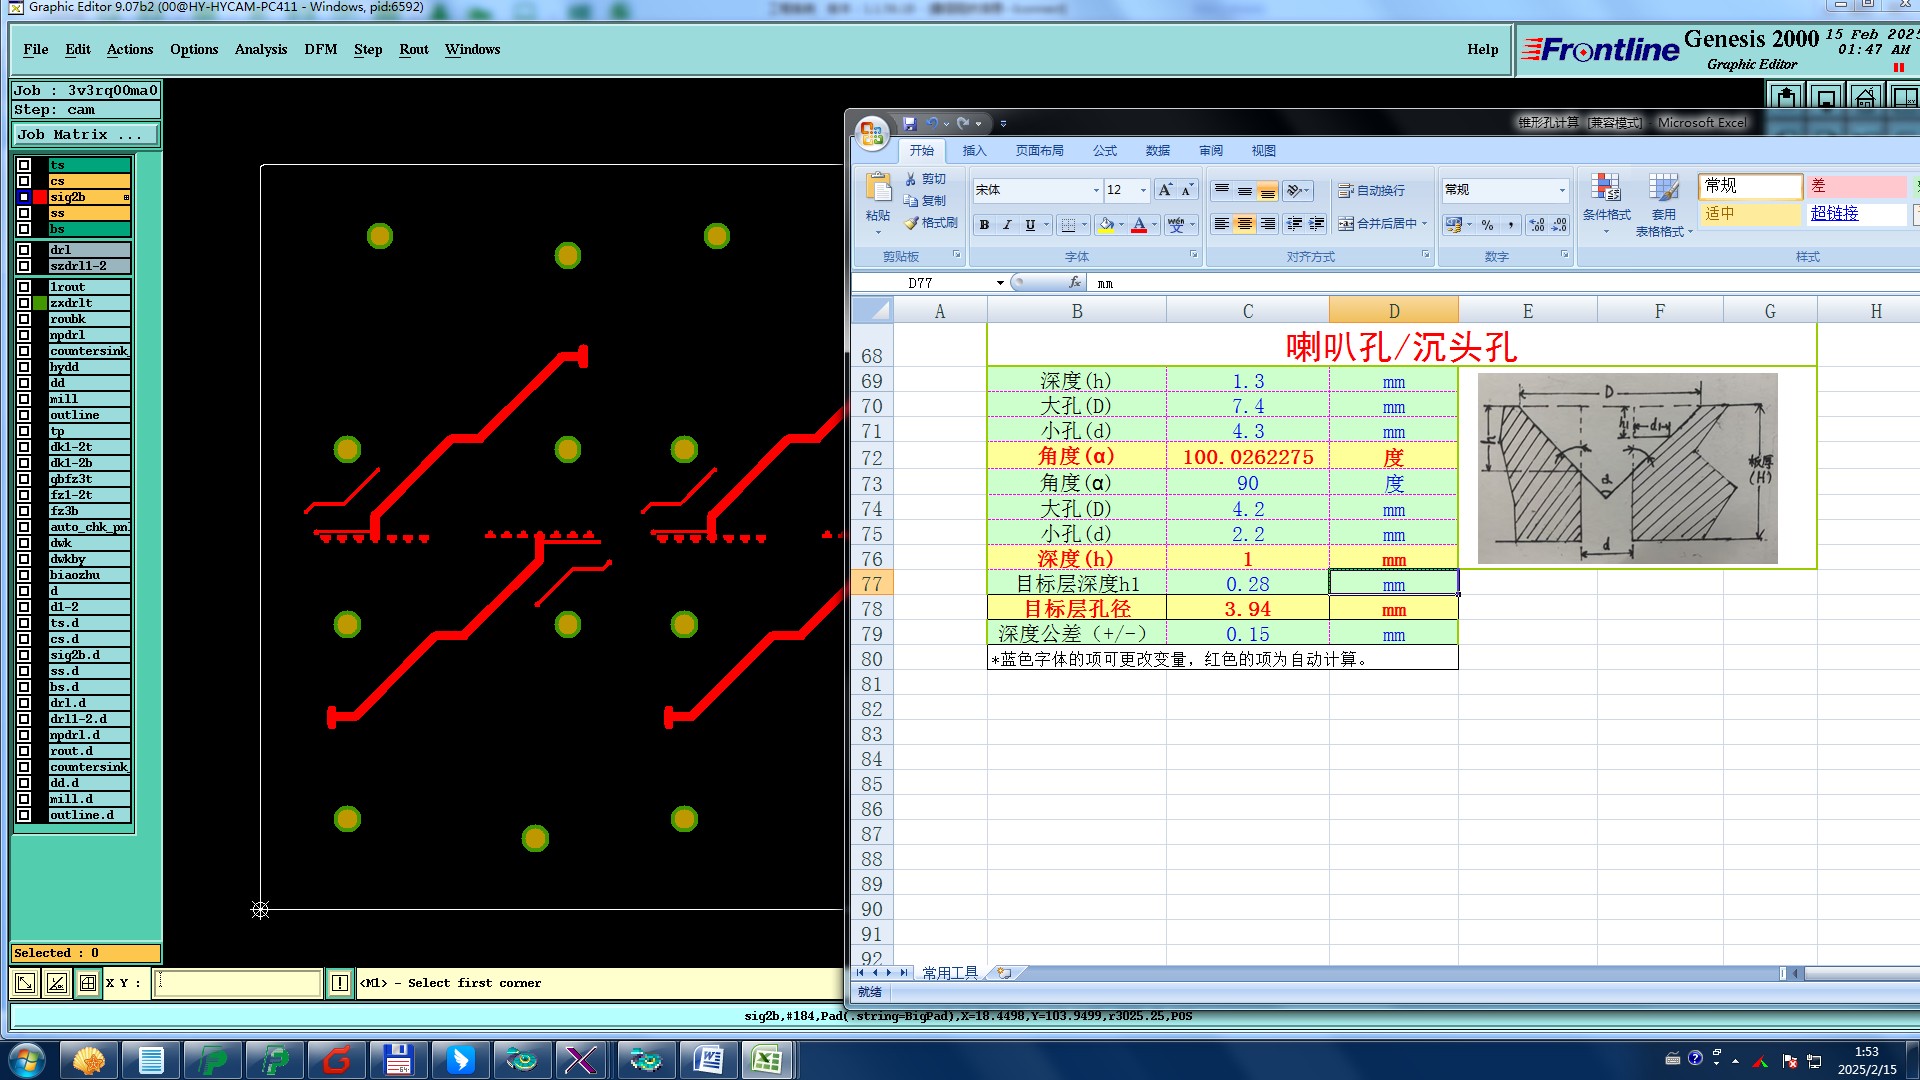Toggle checkbox for the drl layer

click(x=24, y=250)
